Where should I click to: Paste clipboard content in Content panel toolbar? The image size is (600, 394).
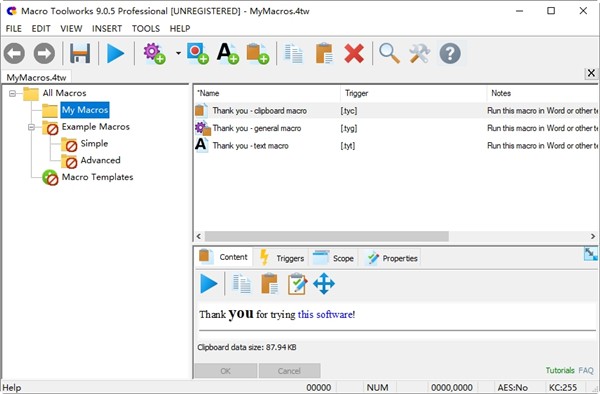(x=269, y=284)
